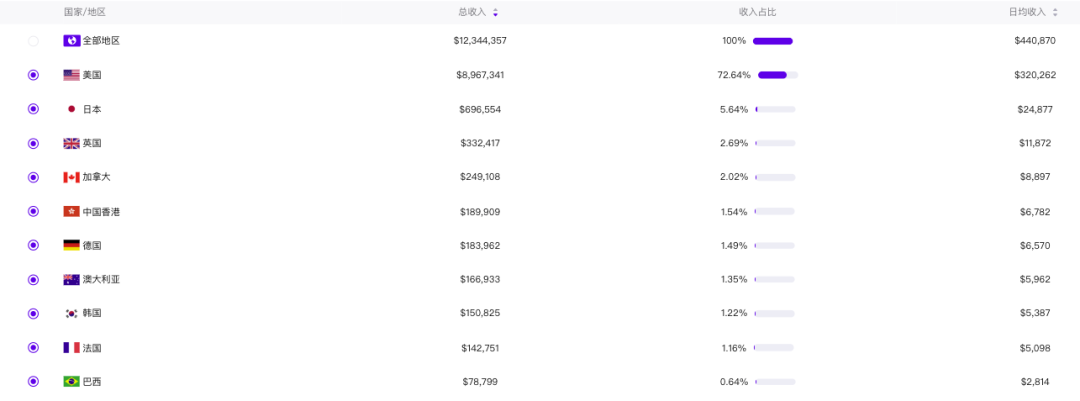Click the 72.64% revenue share bar
Viewport: 1080px width, 401px height.
(x=776, y=75)
